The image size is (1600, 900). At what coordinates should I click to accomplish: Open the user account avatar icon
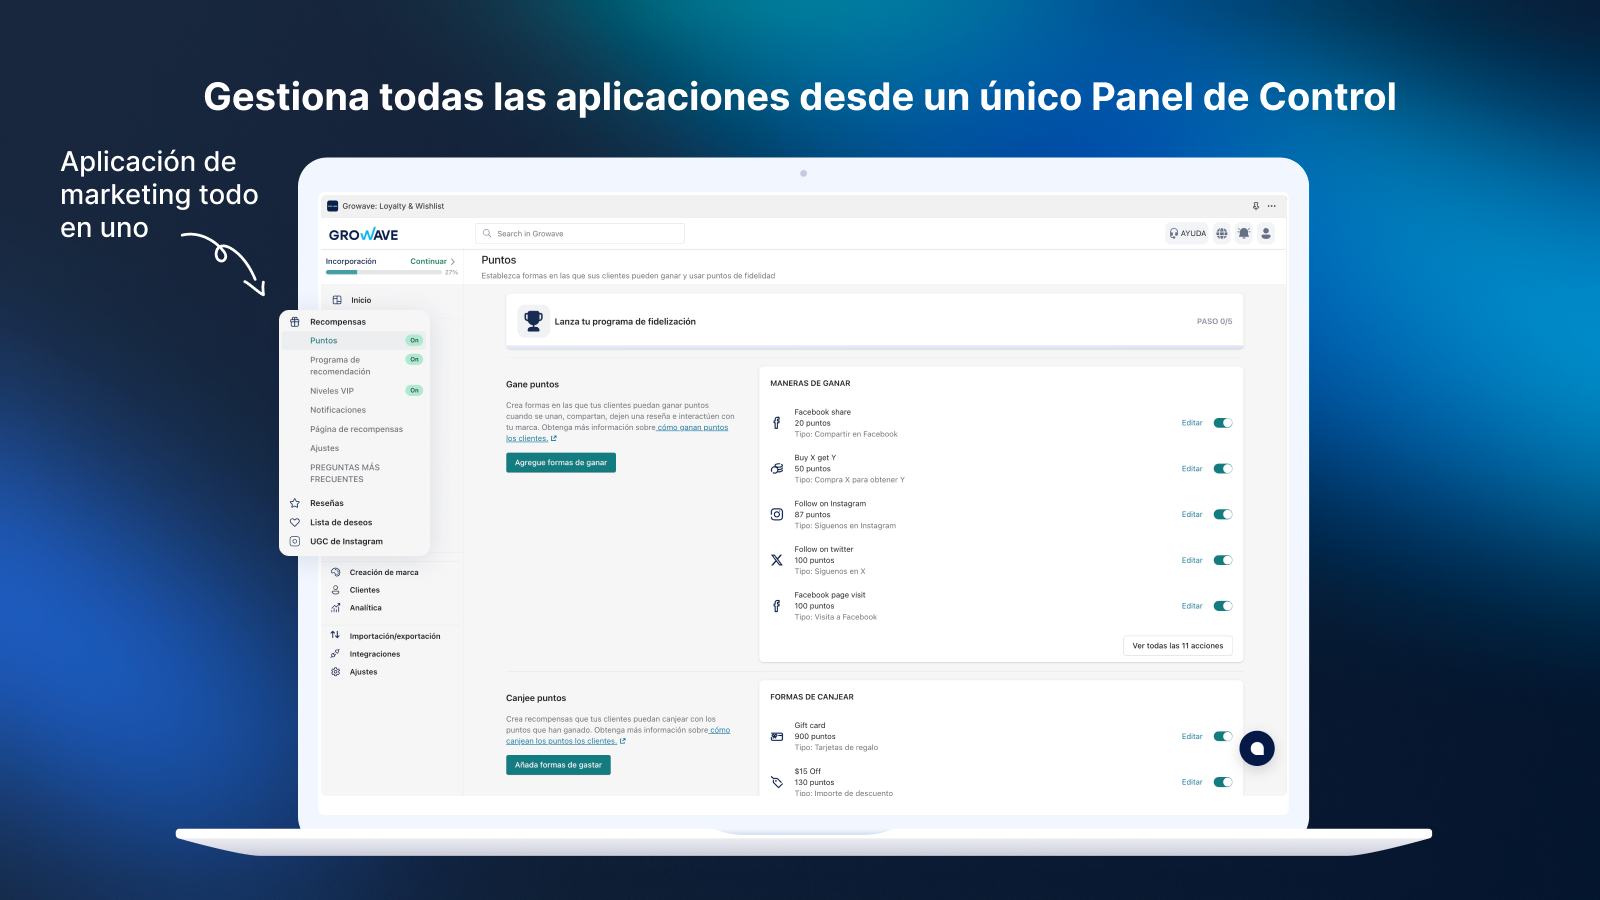click(1266, 233)
